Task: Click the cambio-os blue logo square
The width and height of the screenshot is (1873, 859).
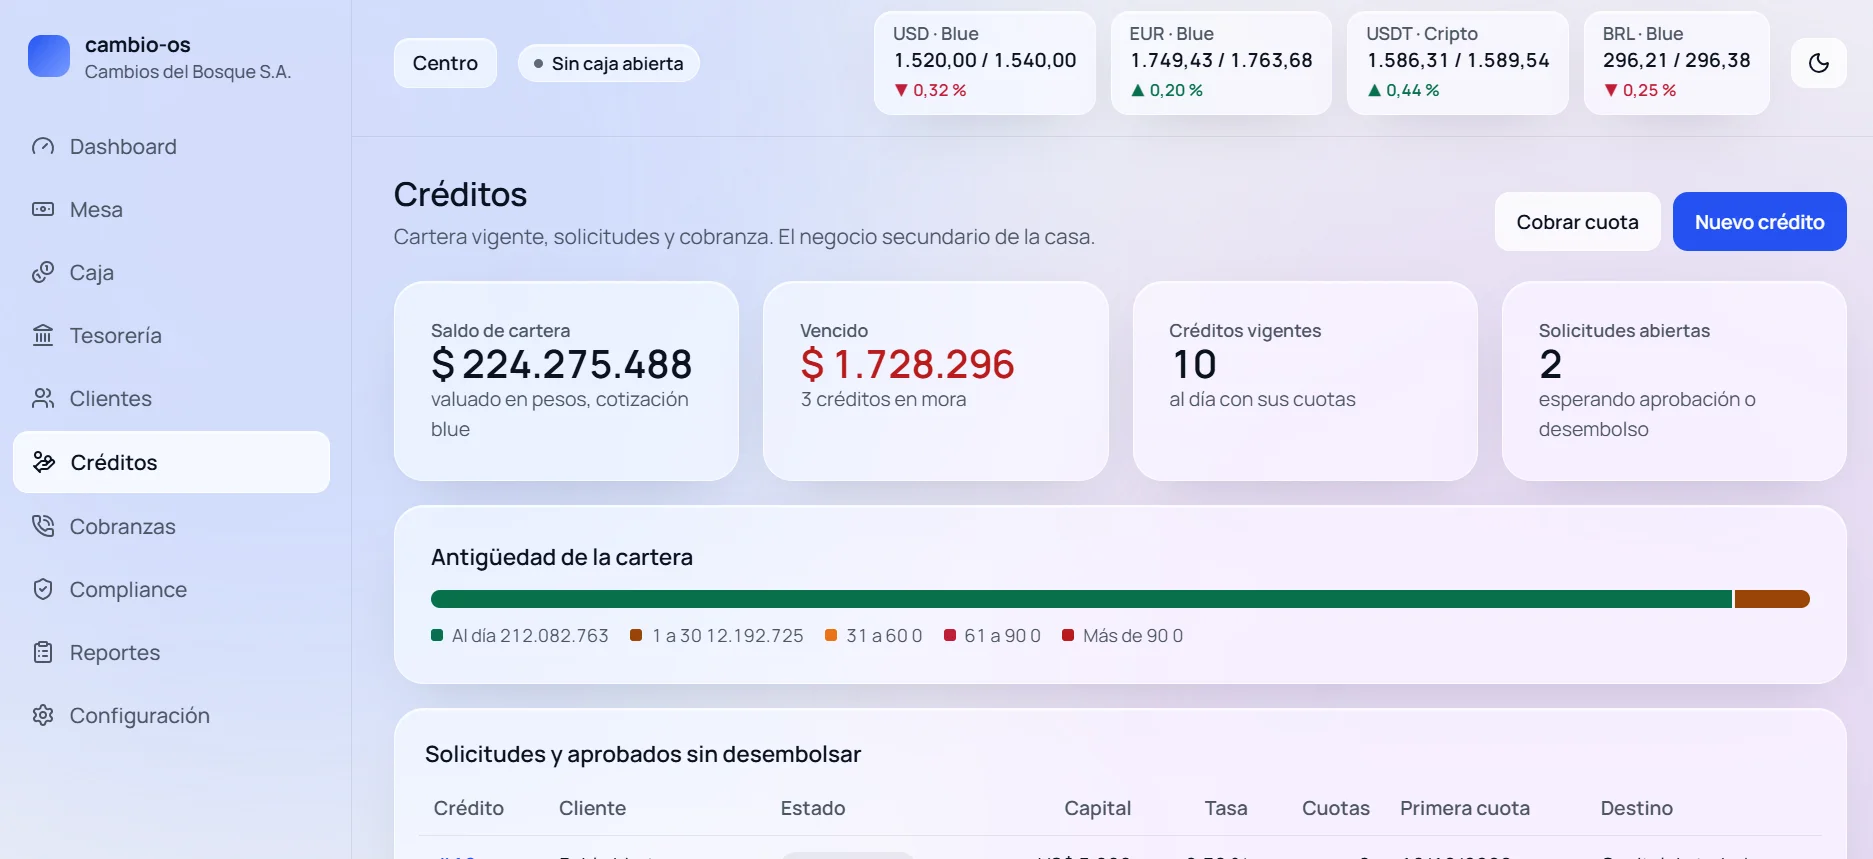Action: [x=49, y=56]
